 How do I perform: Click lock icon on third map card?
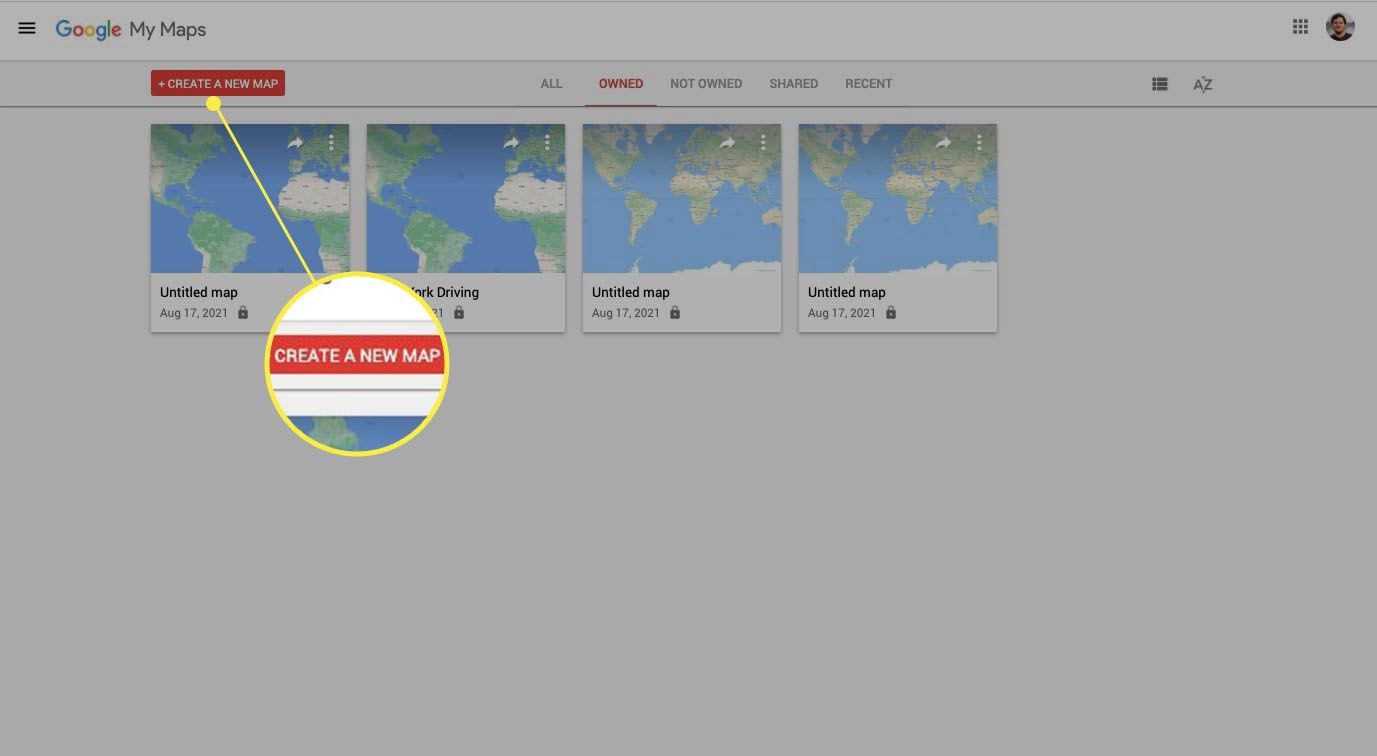(x=675, y=313)
